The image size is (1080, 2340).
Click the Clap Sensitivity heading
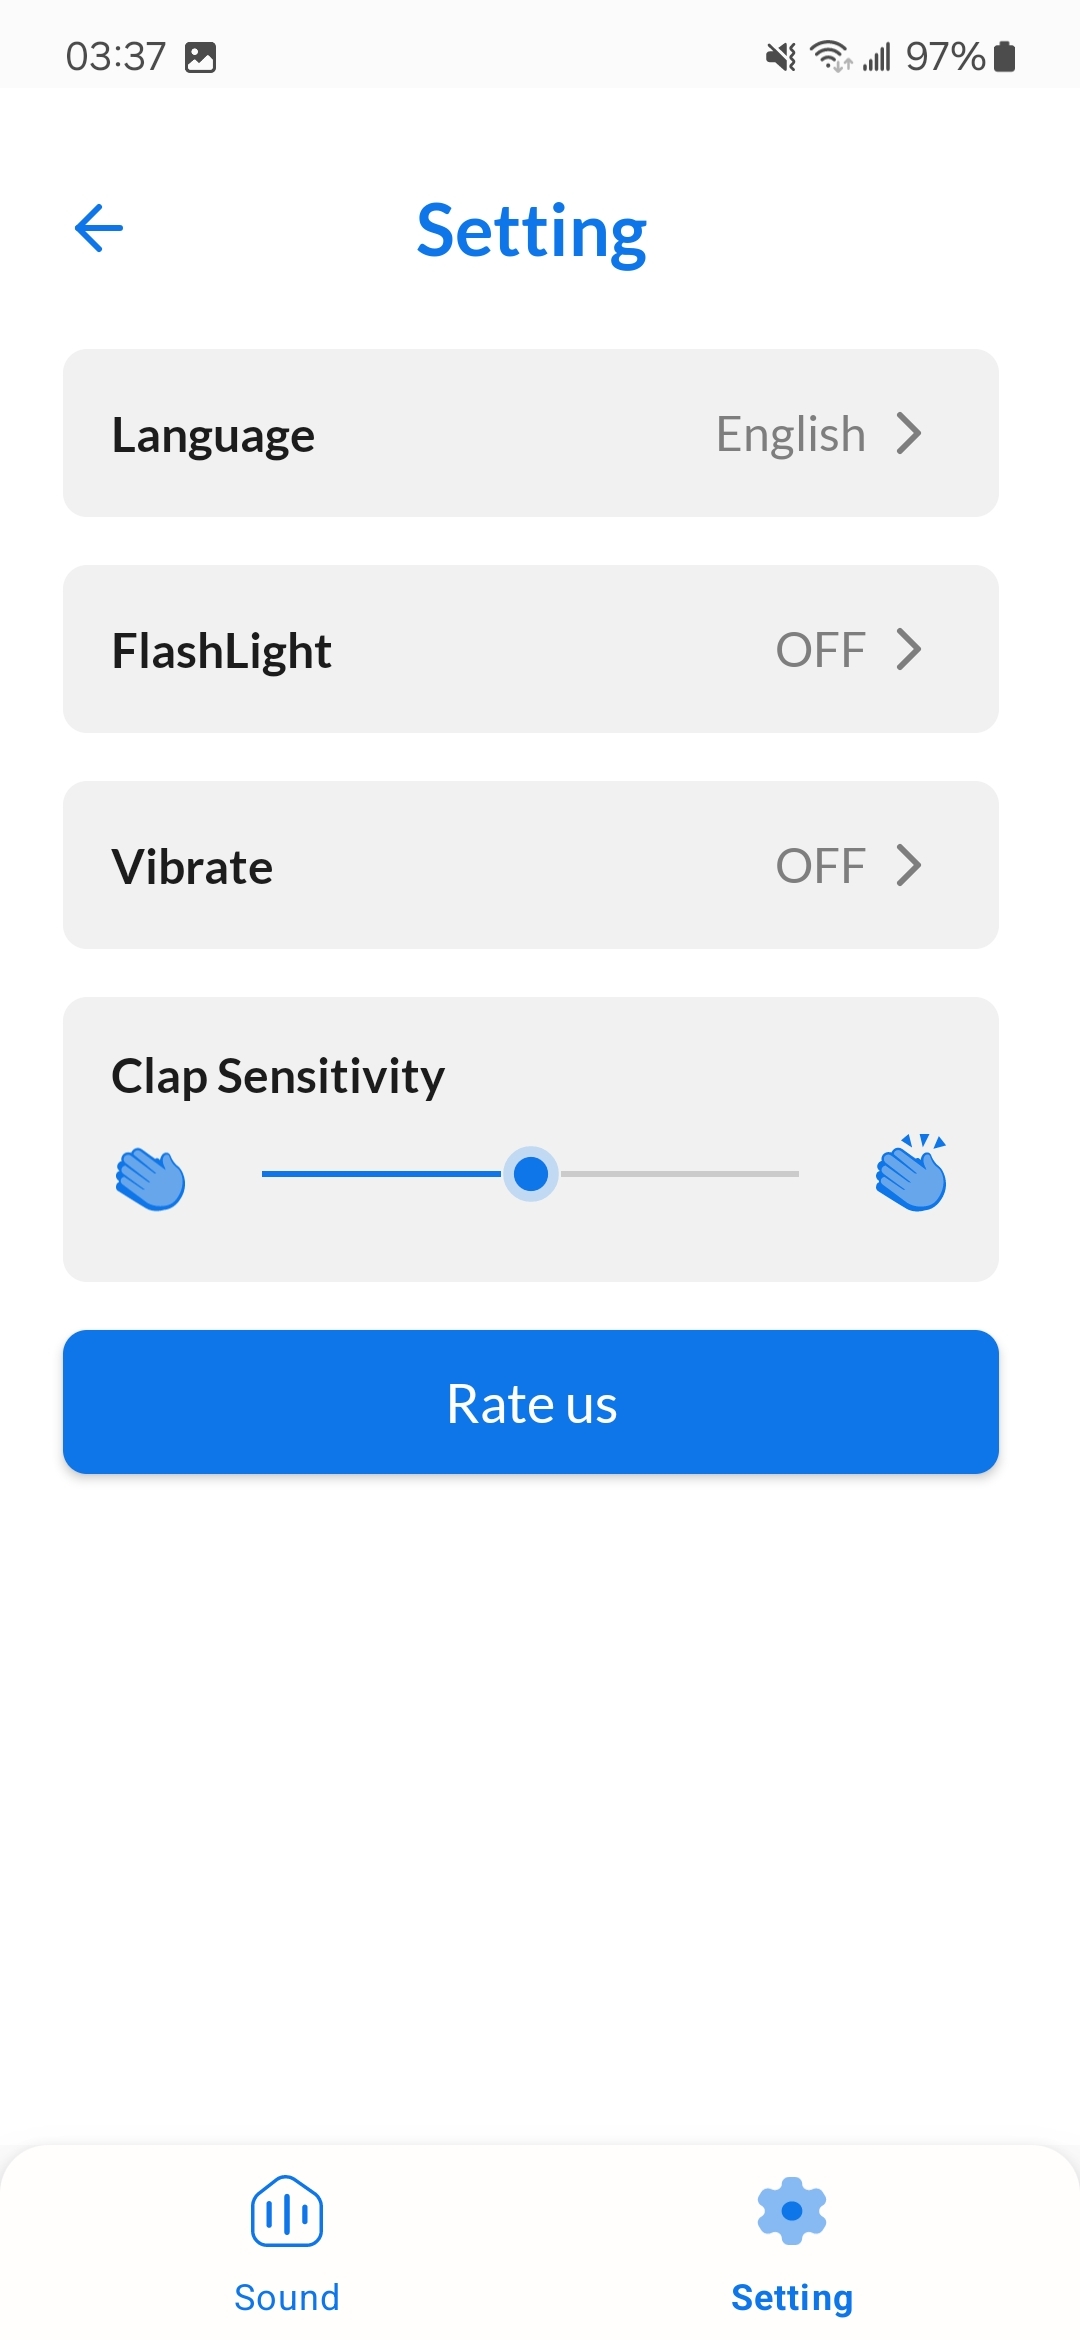(278, 1077)
